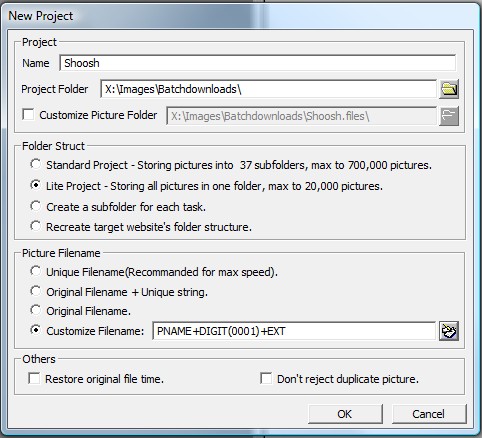Click the project Name text field

pos(257,63)
